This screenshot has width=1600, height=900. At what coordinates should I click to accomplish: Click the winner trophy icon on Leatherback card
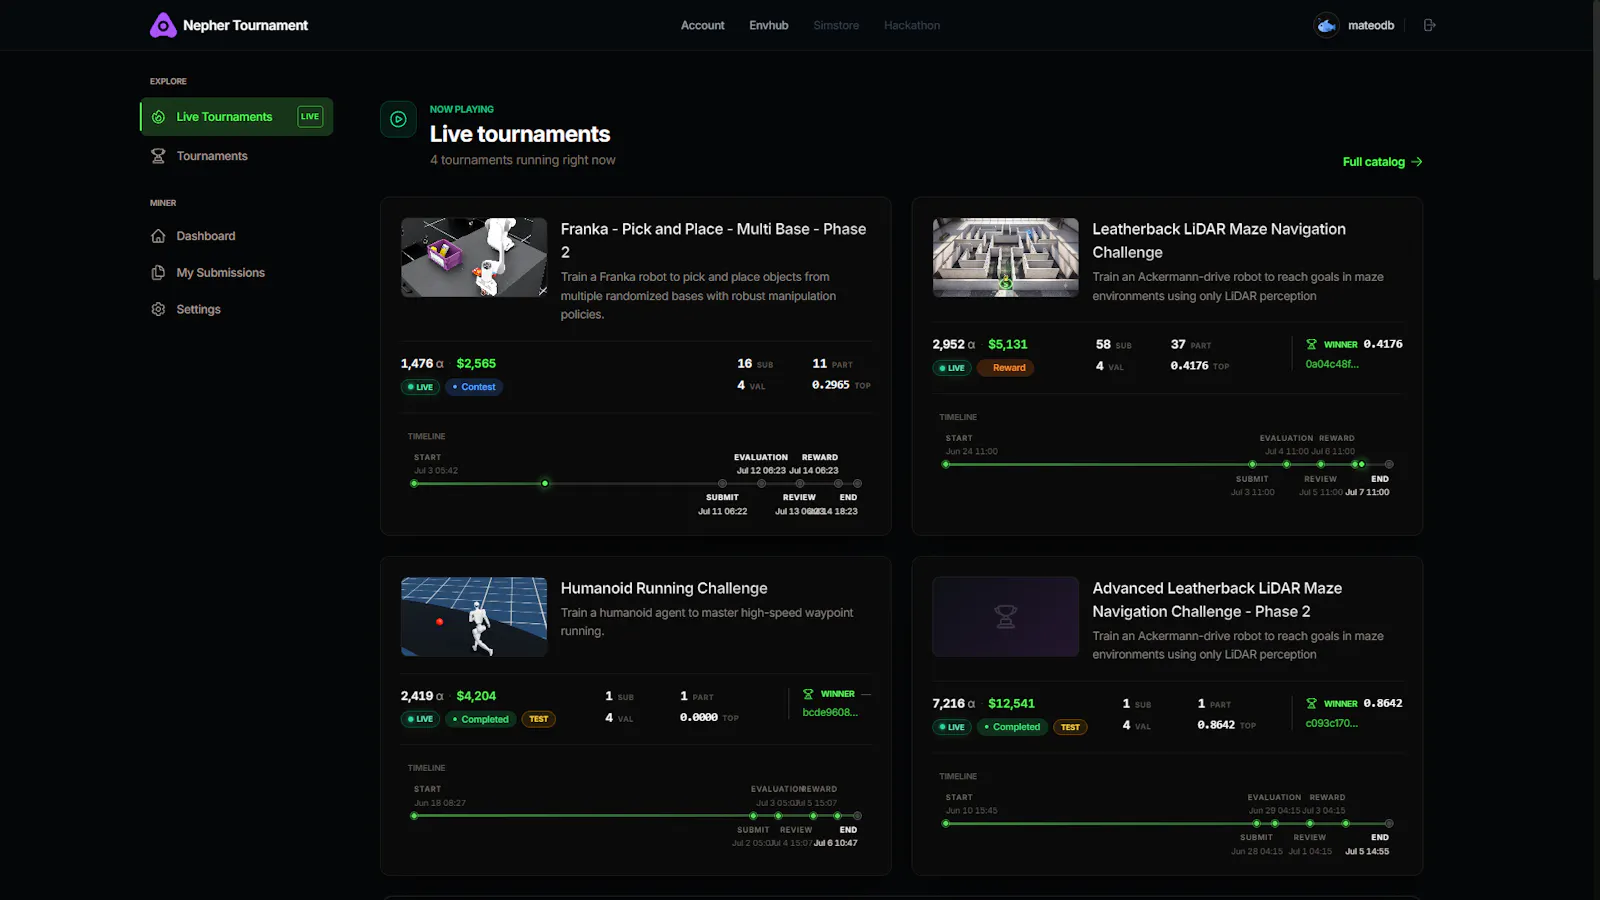click(1311, 344)
